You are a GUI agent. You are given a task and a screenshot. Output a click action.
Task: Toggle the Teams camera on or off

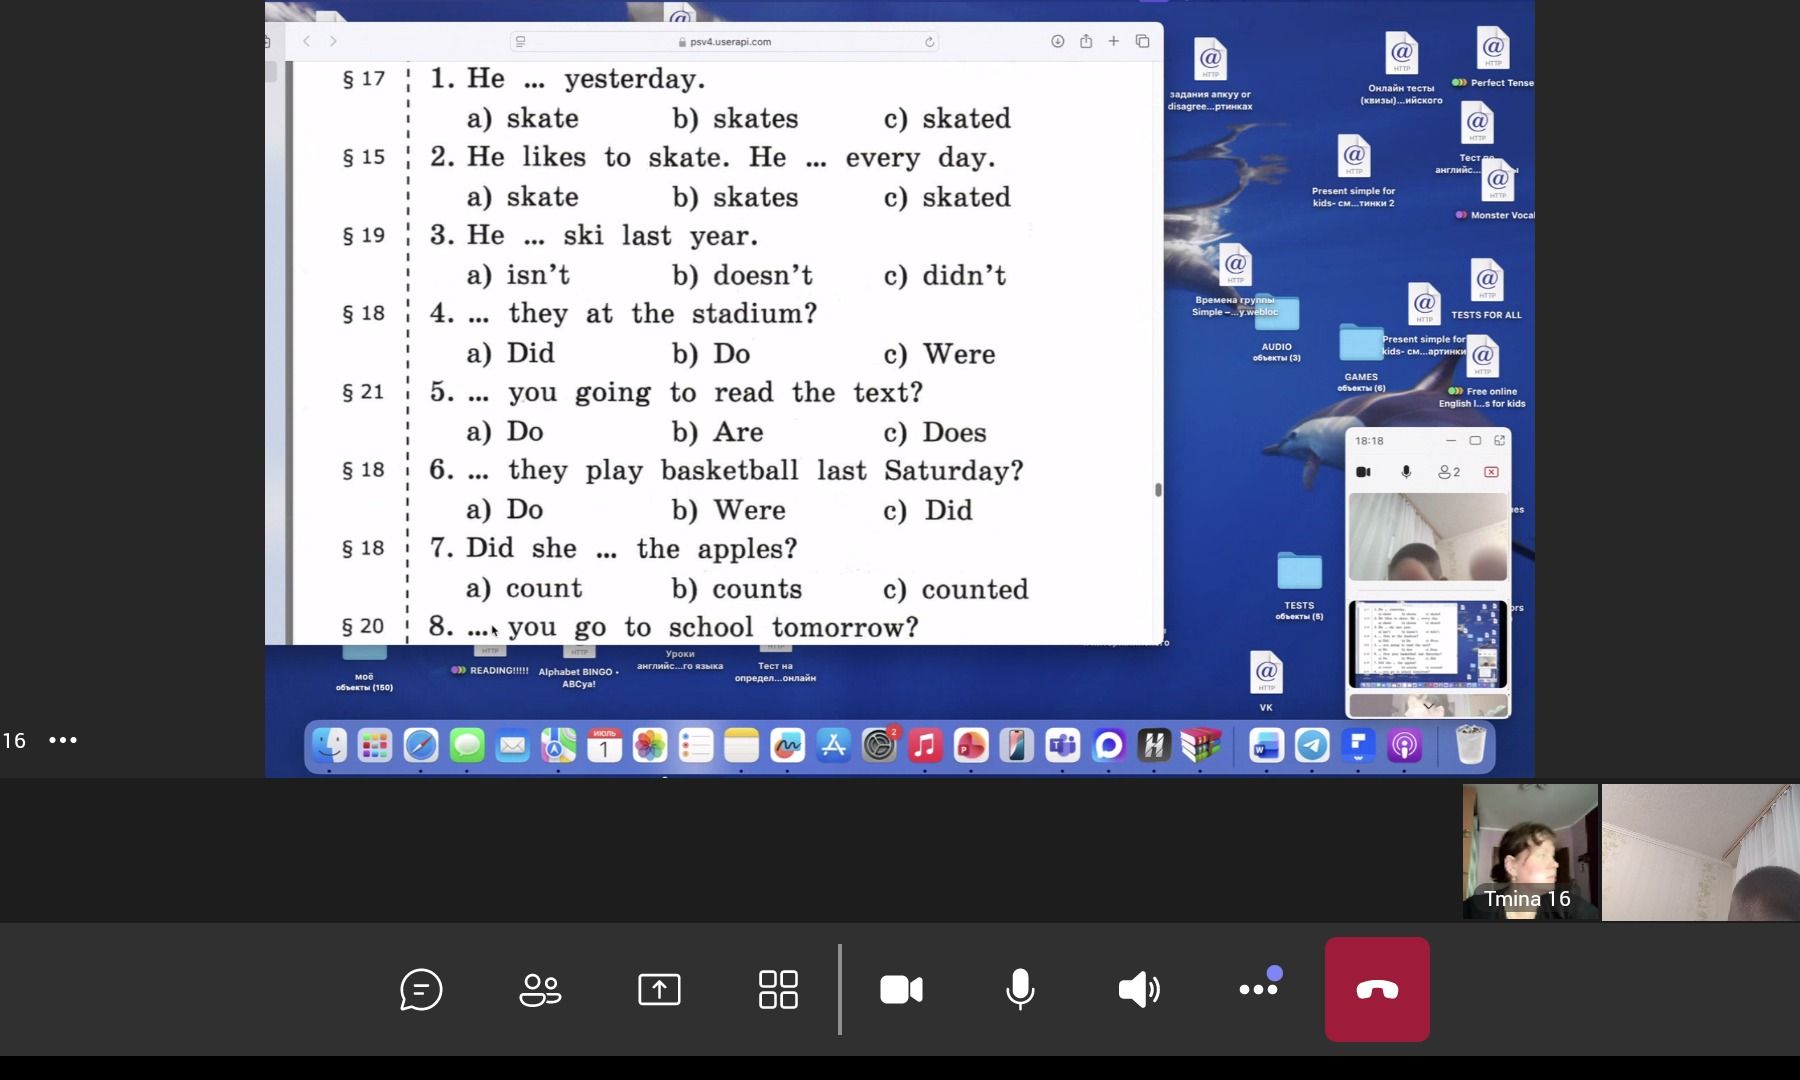(901, 990)
